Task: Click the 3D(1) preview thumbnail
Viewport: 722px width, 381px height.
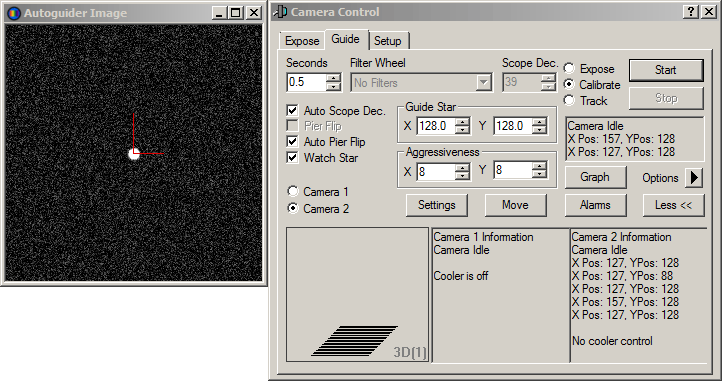Action: point(357,294)
